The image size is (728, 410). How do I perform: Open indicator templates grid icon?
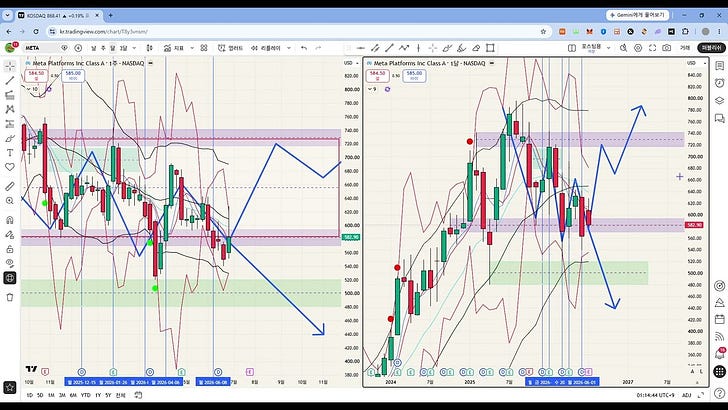coord(204,48)
